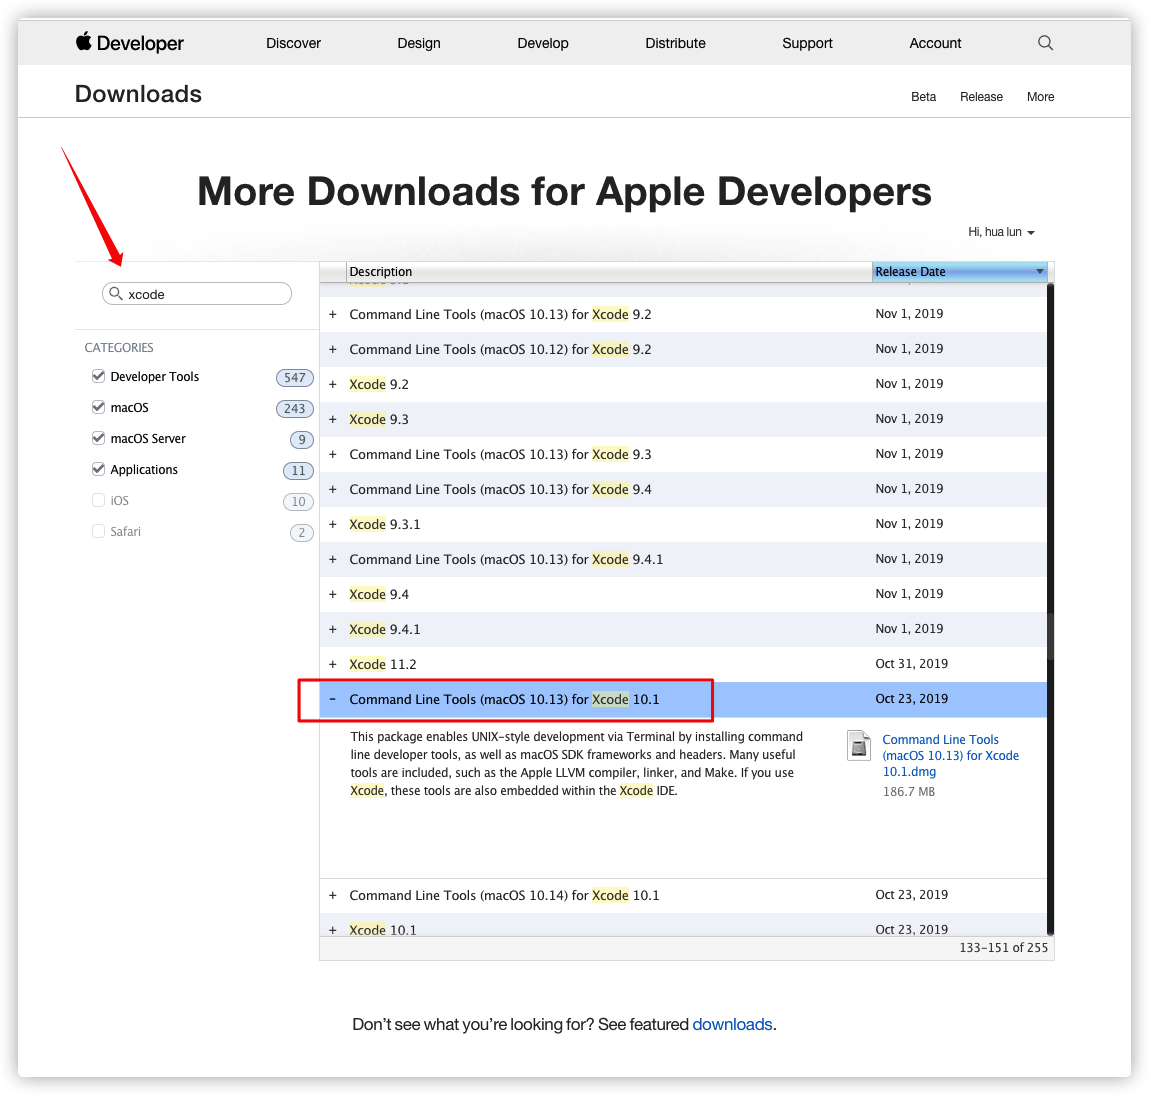The image size is (1149, 1095).
Task: Expand Command Line Tools (macOS 10.13) for Xcode 9.2
Action: (333, 314)
